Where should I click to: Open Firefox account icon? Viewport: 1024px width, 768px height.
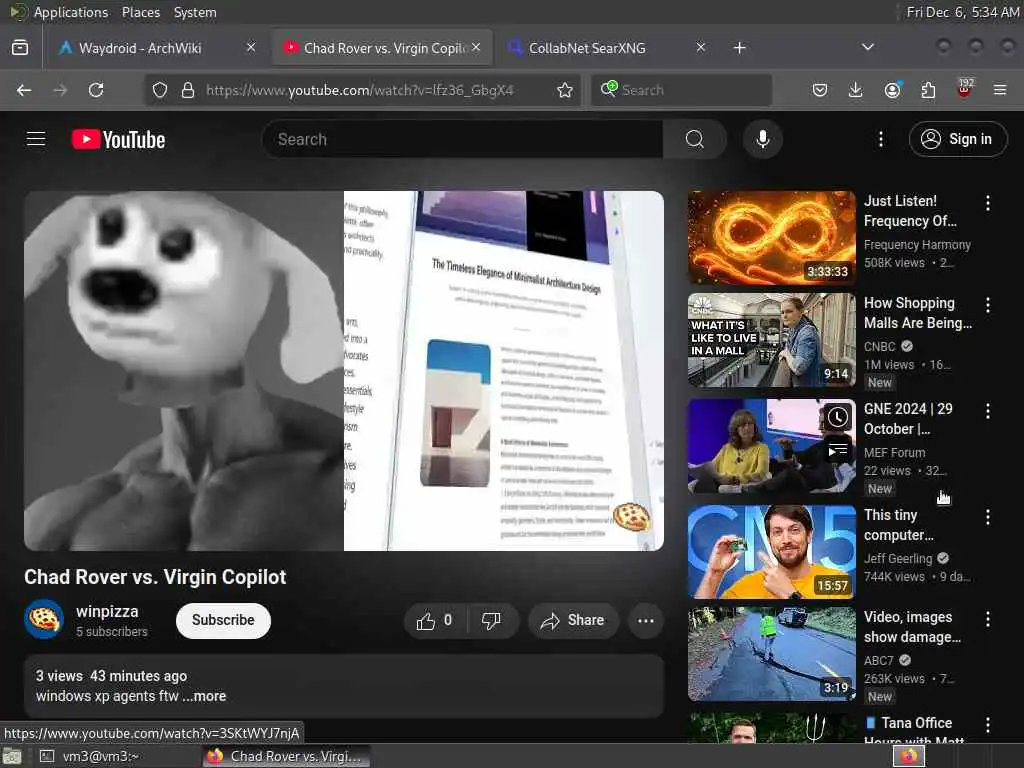[892, 90]
